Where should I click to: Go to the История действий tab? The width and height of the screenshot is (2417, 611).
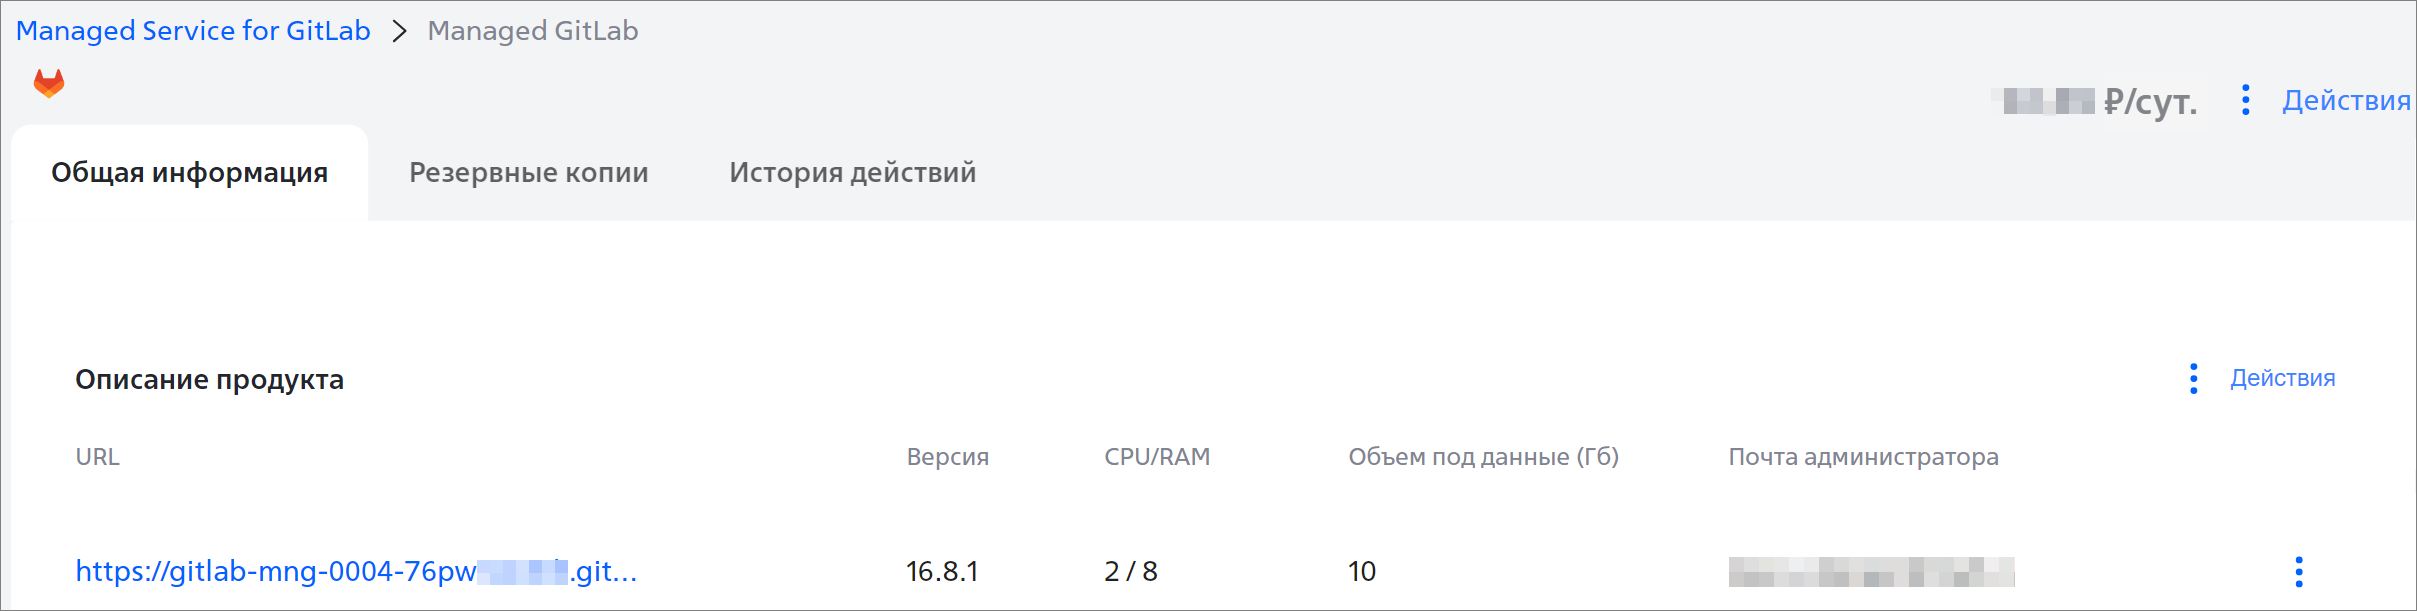(852, 173)
